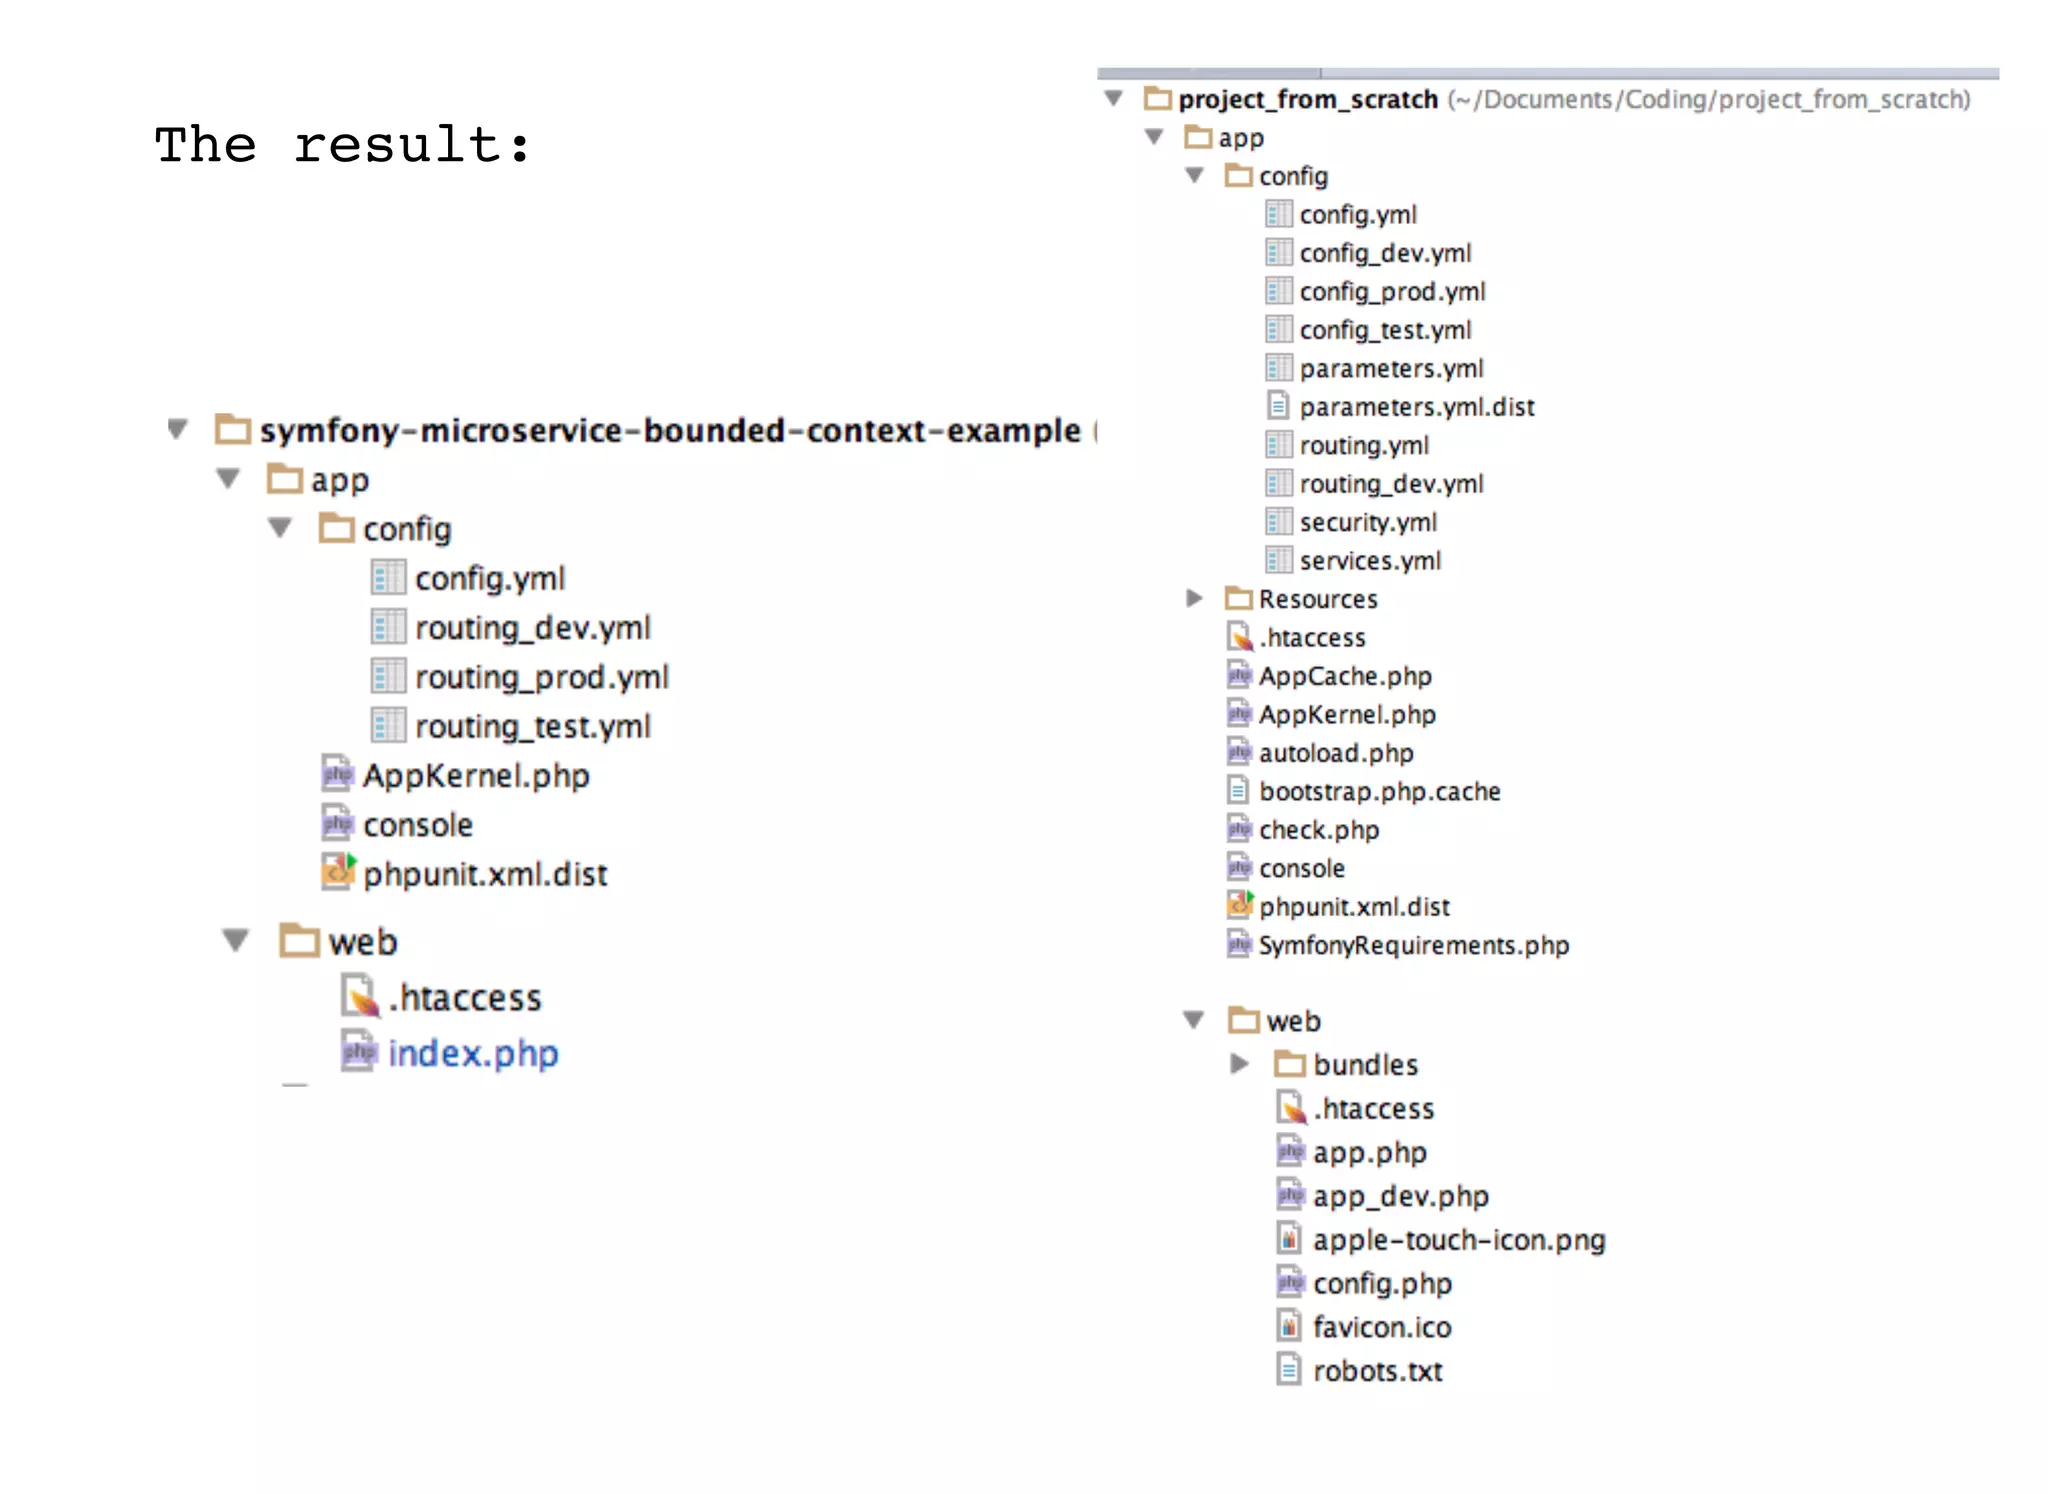This screenshot has width=2048, height=1494.
Task: Expand the bundles folder arrow
Action: [1239, 1063]
